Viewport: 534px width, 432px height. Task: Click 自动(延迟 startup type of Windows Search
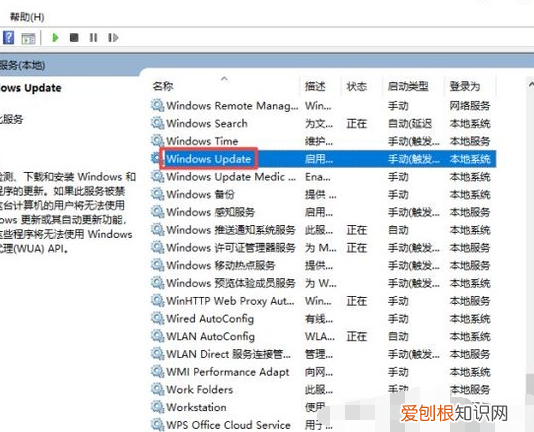point(410,124)
